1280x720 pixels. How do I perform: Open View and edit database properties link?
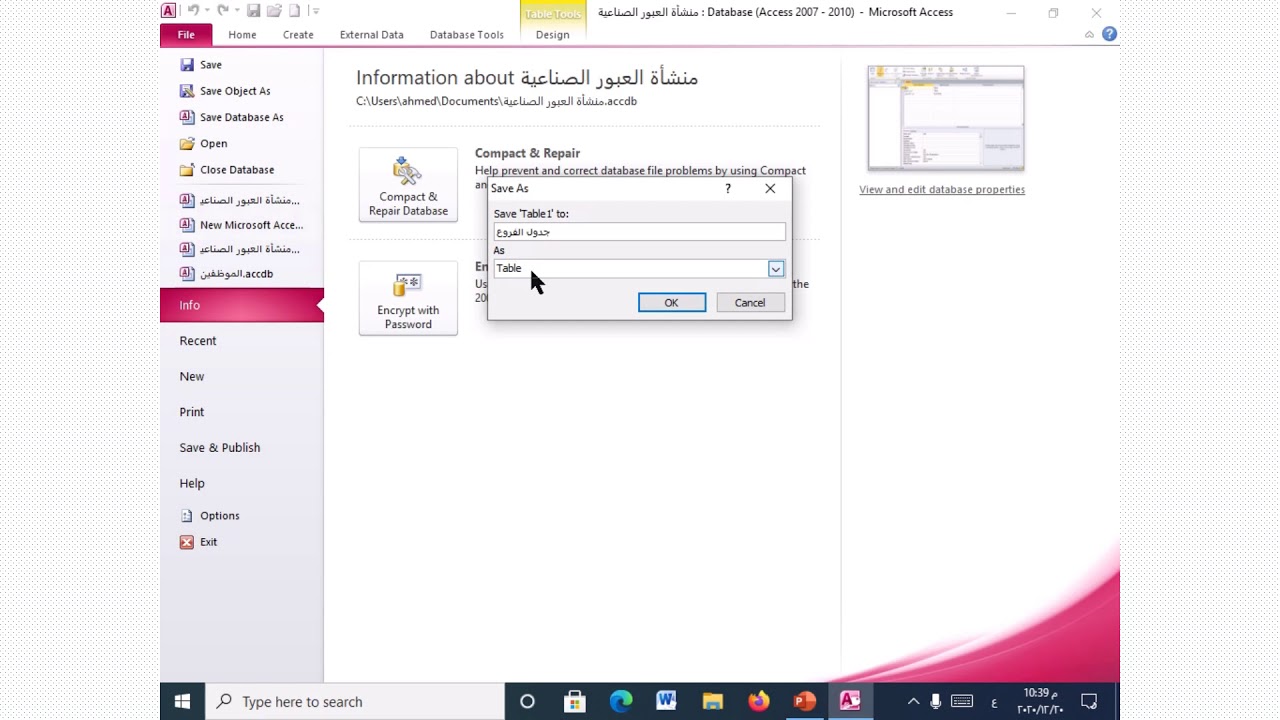[942, 190]
